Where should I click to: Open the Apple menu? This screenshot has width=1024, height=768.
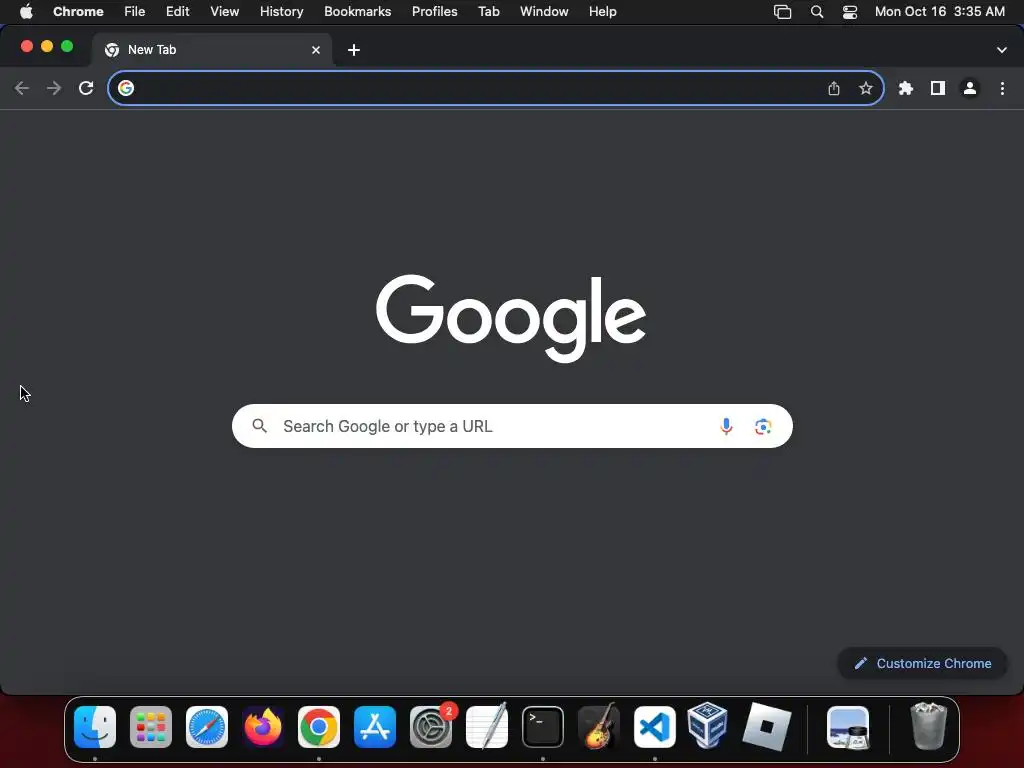pyautogui.click(x=26, y=12)
